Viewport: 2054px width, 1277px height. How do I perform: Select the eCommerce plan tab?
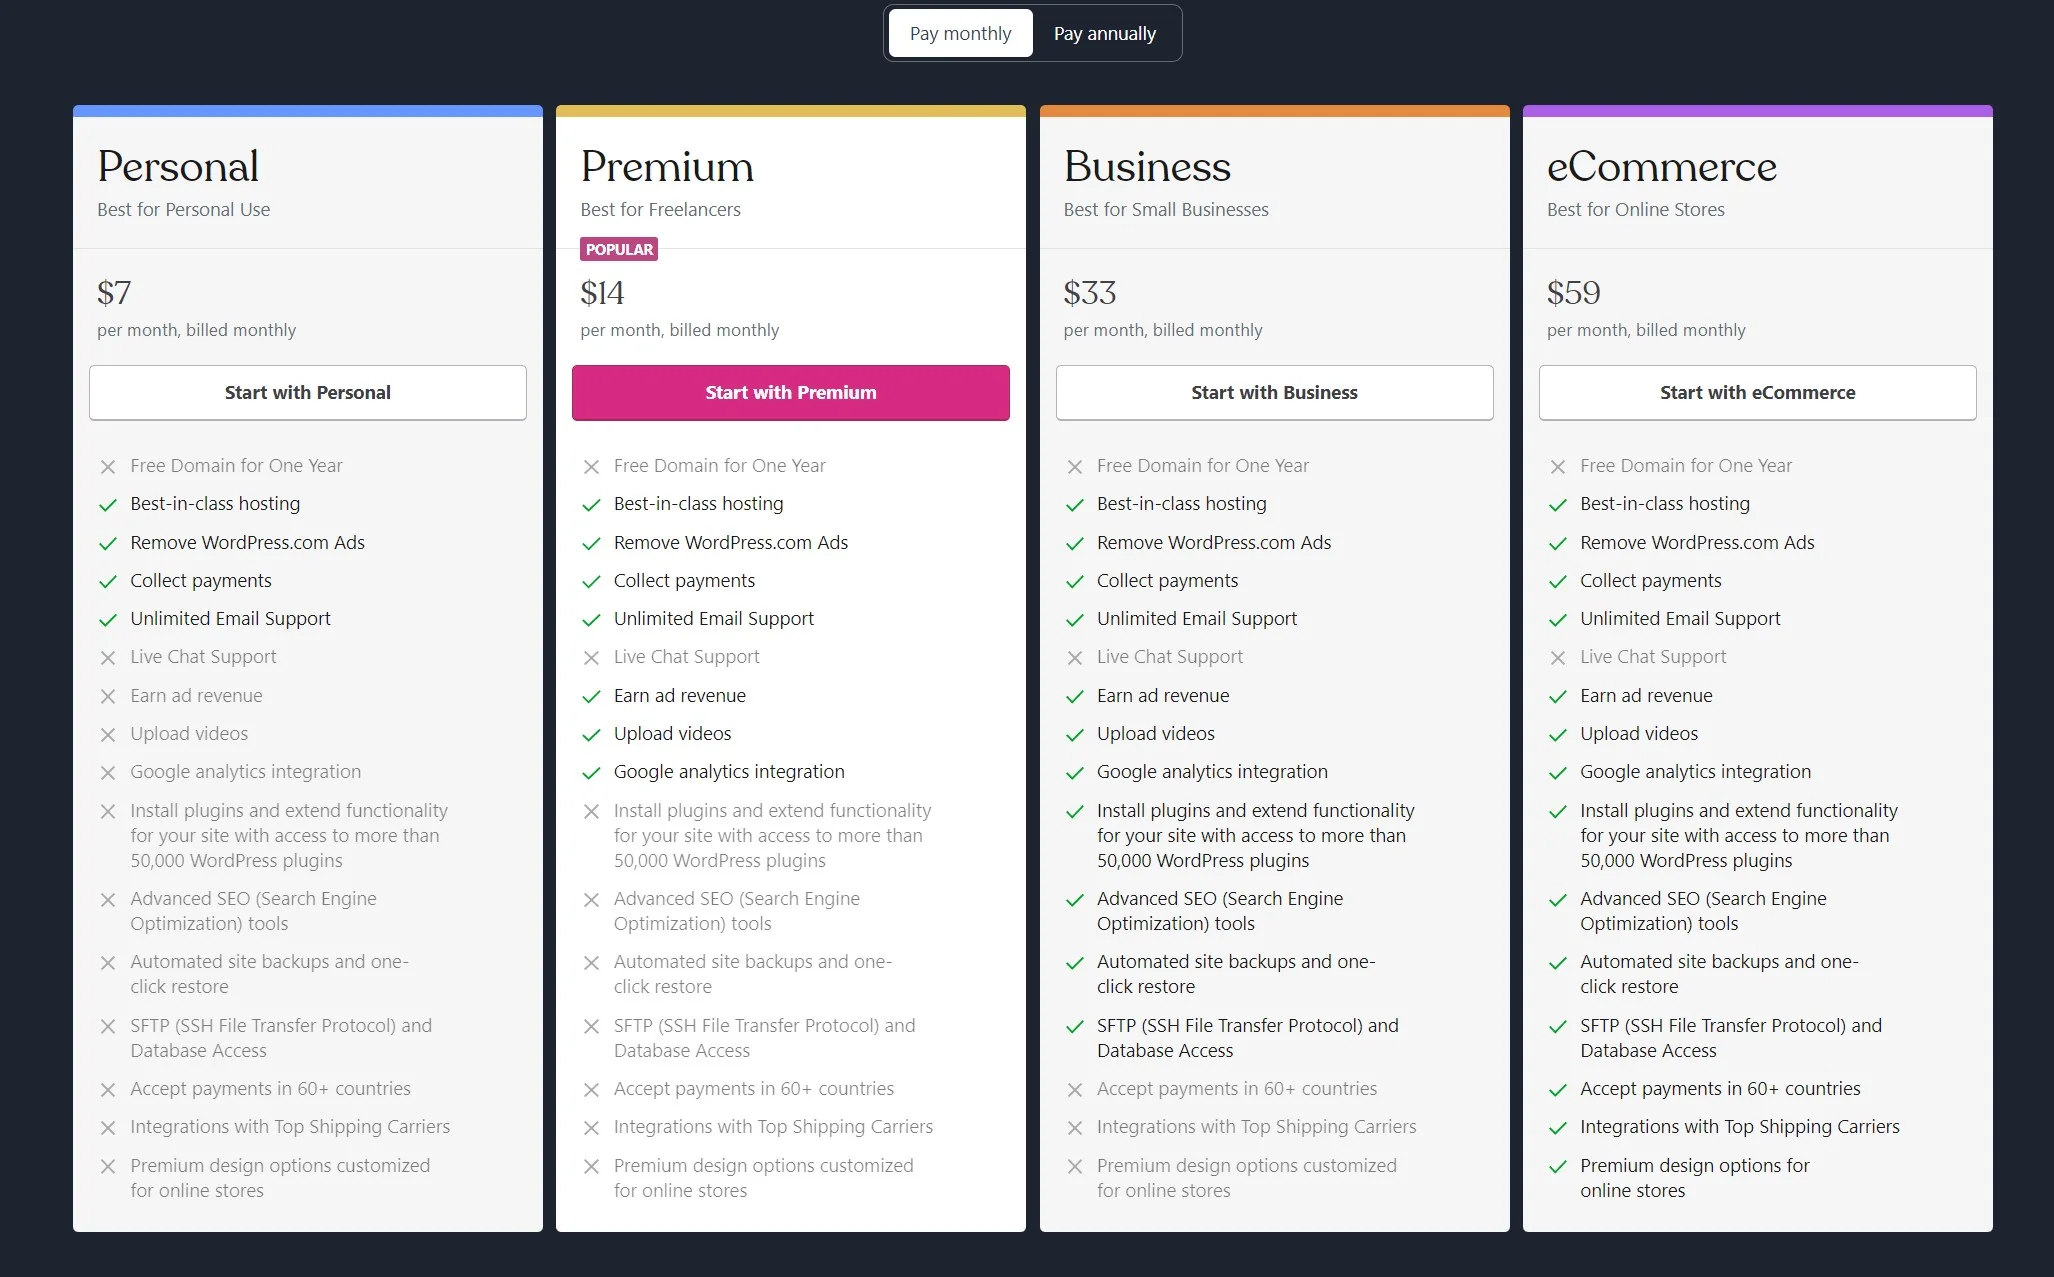click(x=1757, y=393)
